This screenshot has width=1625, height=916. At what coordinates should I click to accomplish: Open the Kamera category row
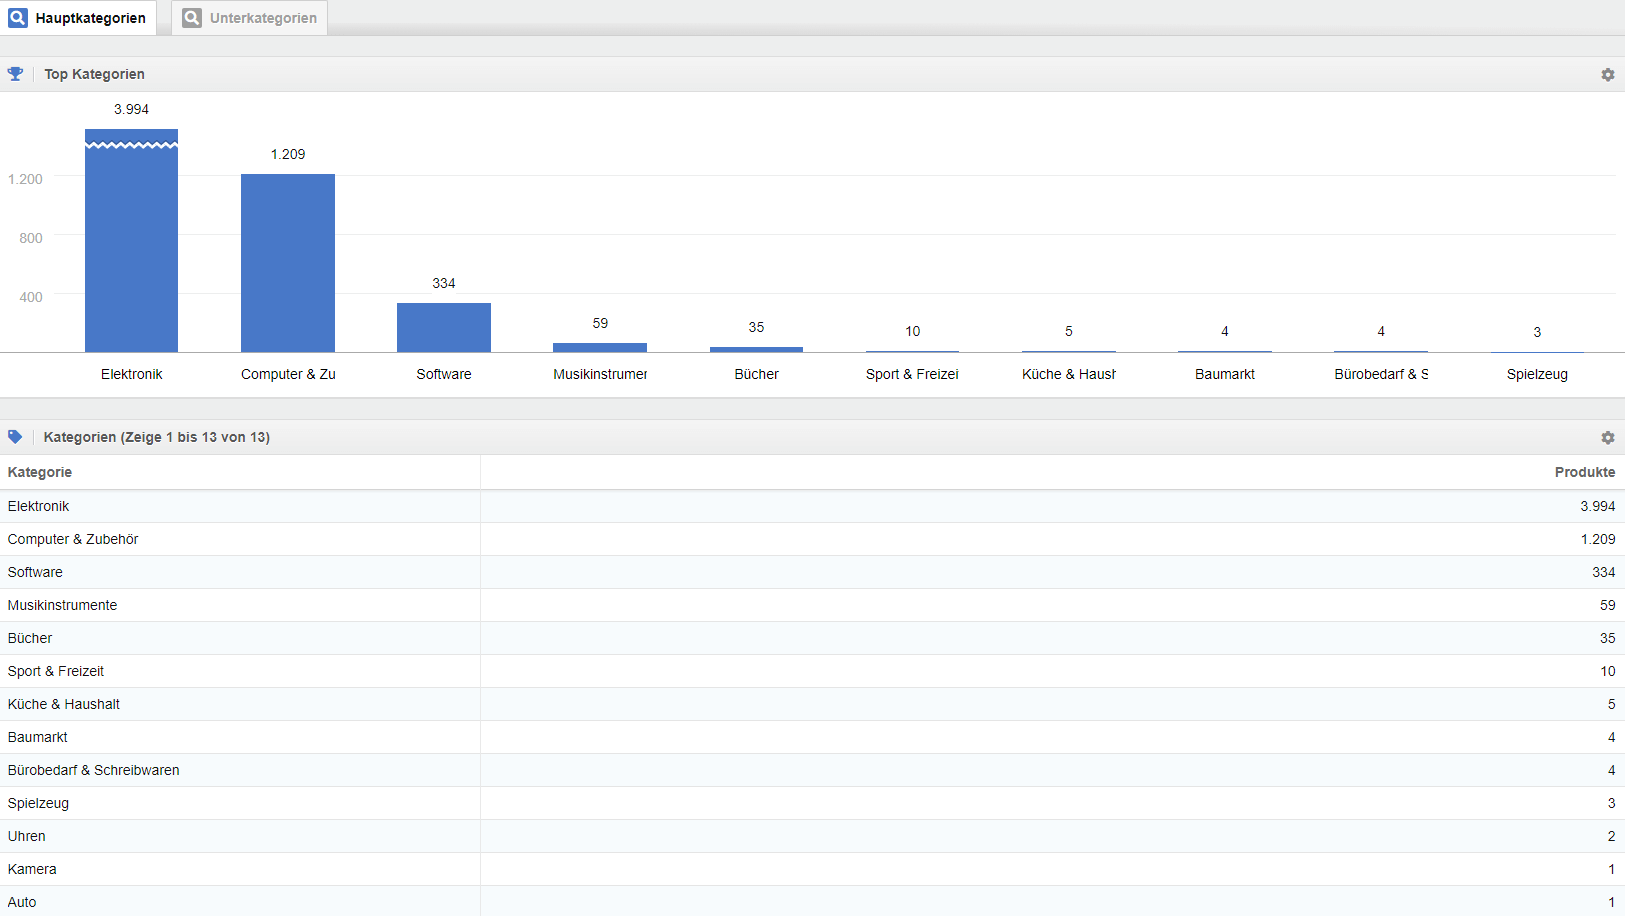tap(32, 869)
